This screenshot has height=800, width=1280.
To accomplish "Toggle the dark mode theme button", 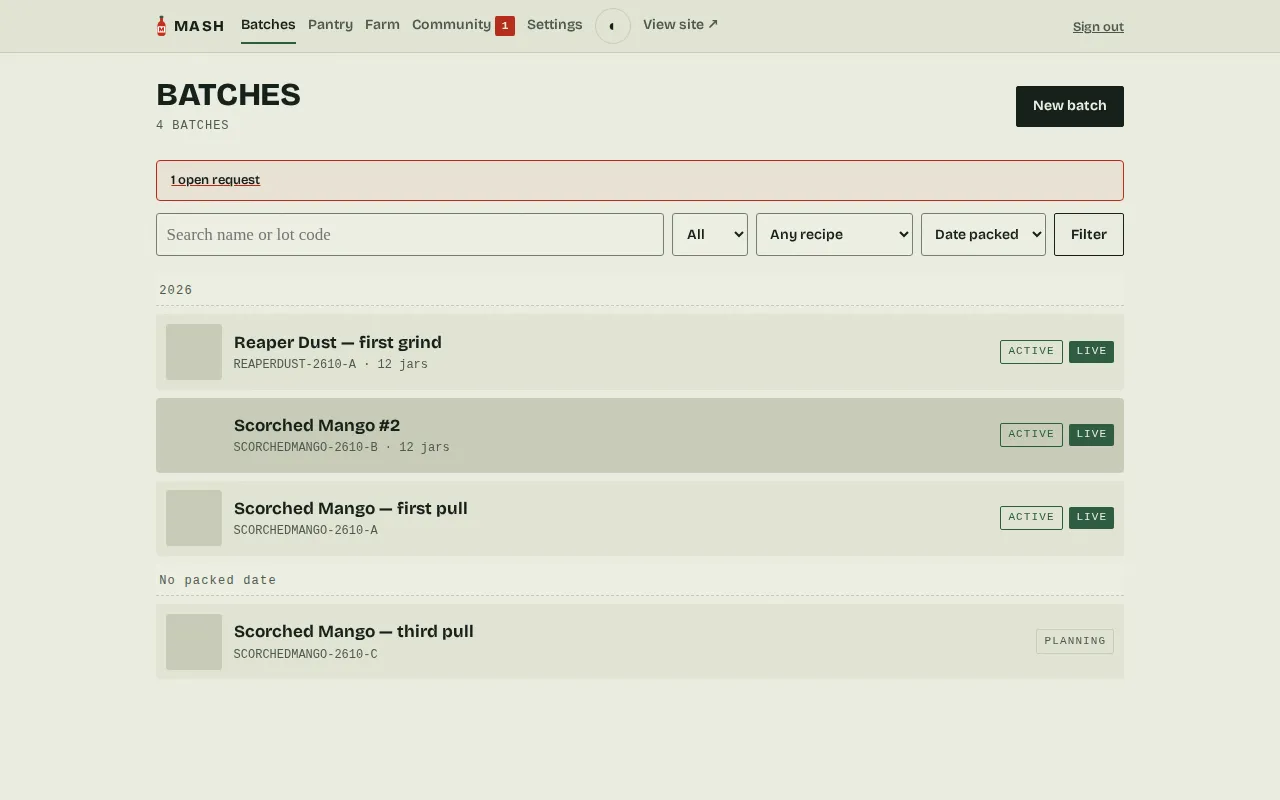I will [613, 26].
